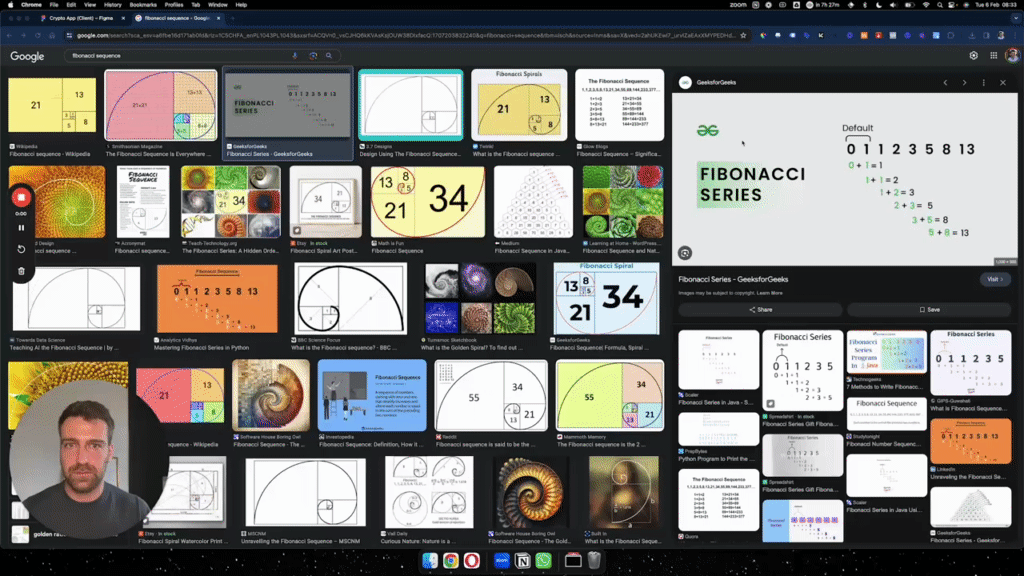Viewport: 1024px width, 576px height.
Task: Delete the recording with the trash icon
Action: pyautogui.click(x=21, y=271)
